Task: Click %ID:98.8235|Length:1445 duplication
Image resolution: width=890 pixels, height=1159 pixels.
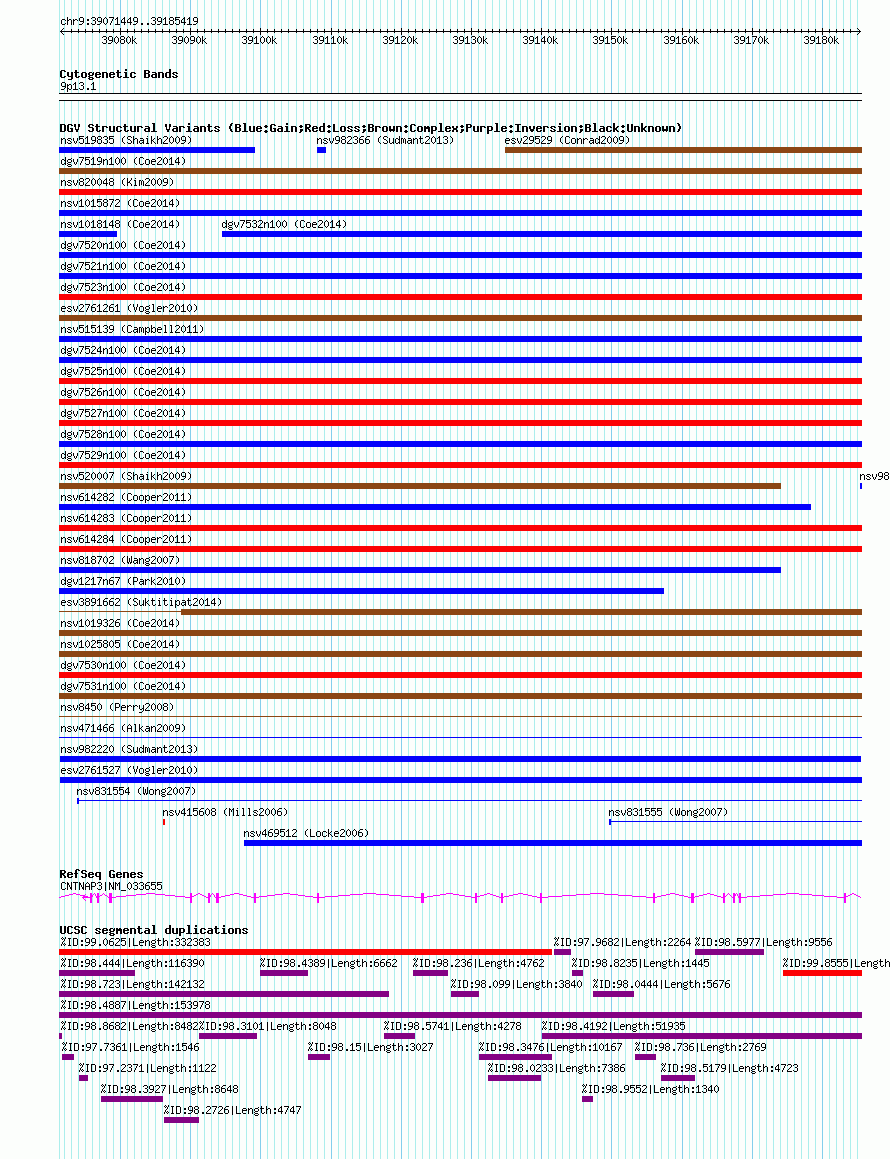Action: tap(640, 963)
